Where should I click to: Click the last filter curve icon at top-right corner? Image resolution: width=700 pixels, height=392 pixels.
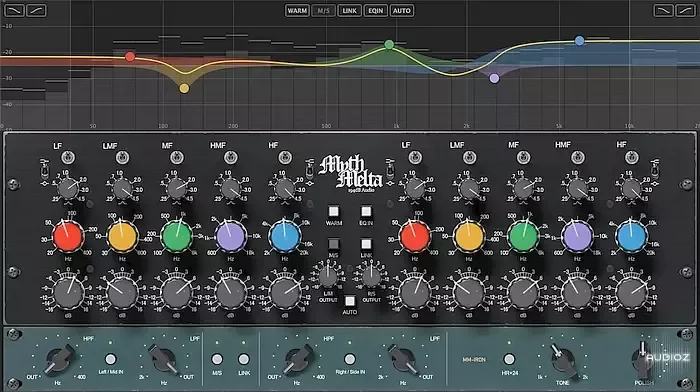tap(685, 11)
